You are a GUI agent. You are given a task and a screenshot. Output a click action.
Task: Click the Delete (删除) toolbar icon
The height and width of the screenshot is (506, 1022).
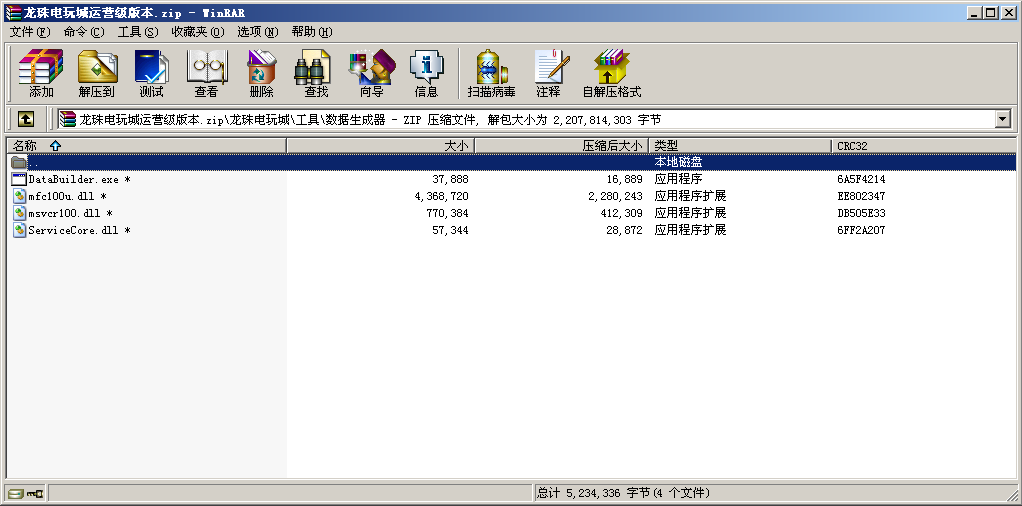click(261, 73)
